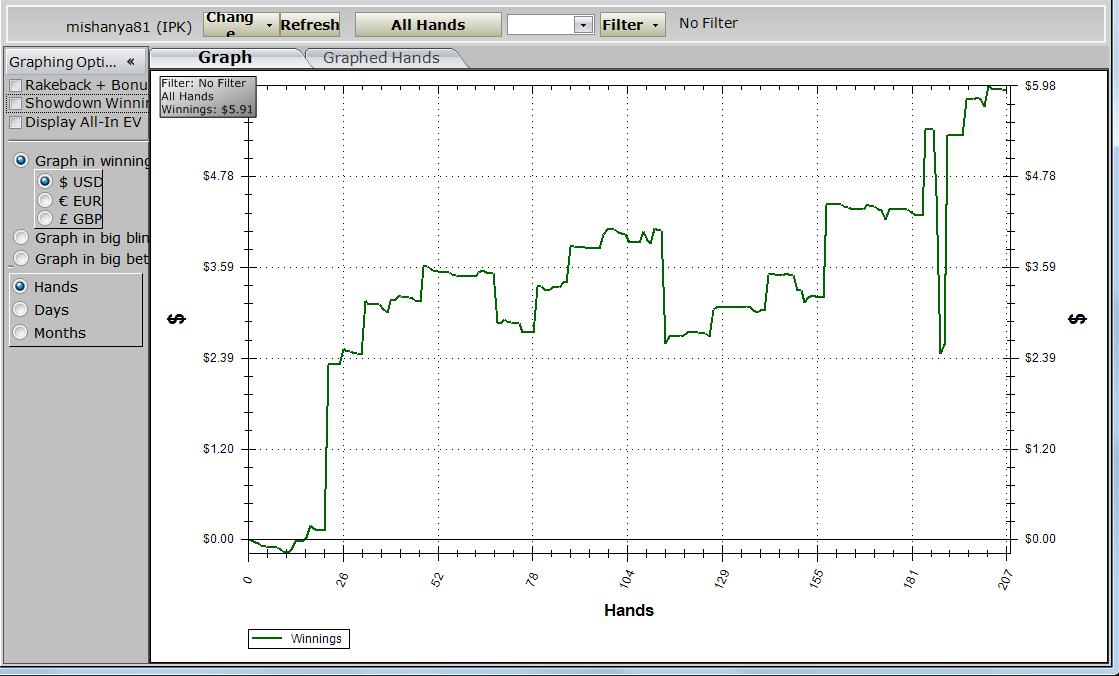
Task: Switch graph to Days view
Action: pos(20,310)
